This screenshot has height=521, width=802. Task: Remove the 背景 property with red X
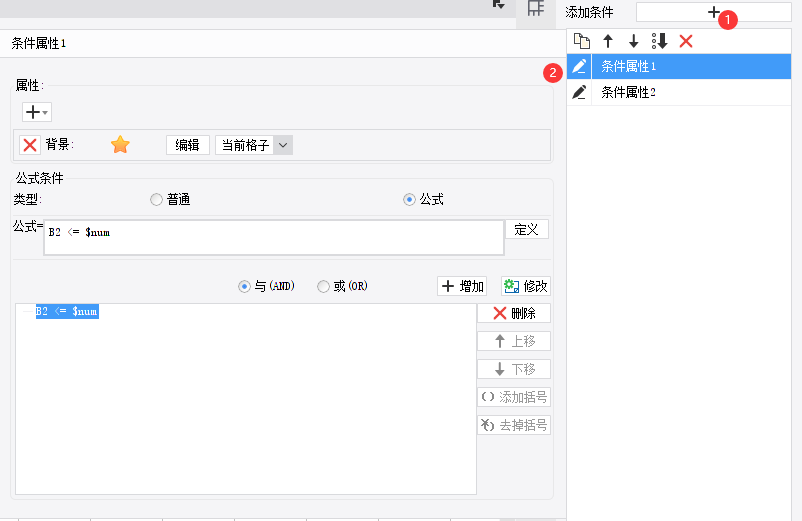pos(30,145)
